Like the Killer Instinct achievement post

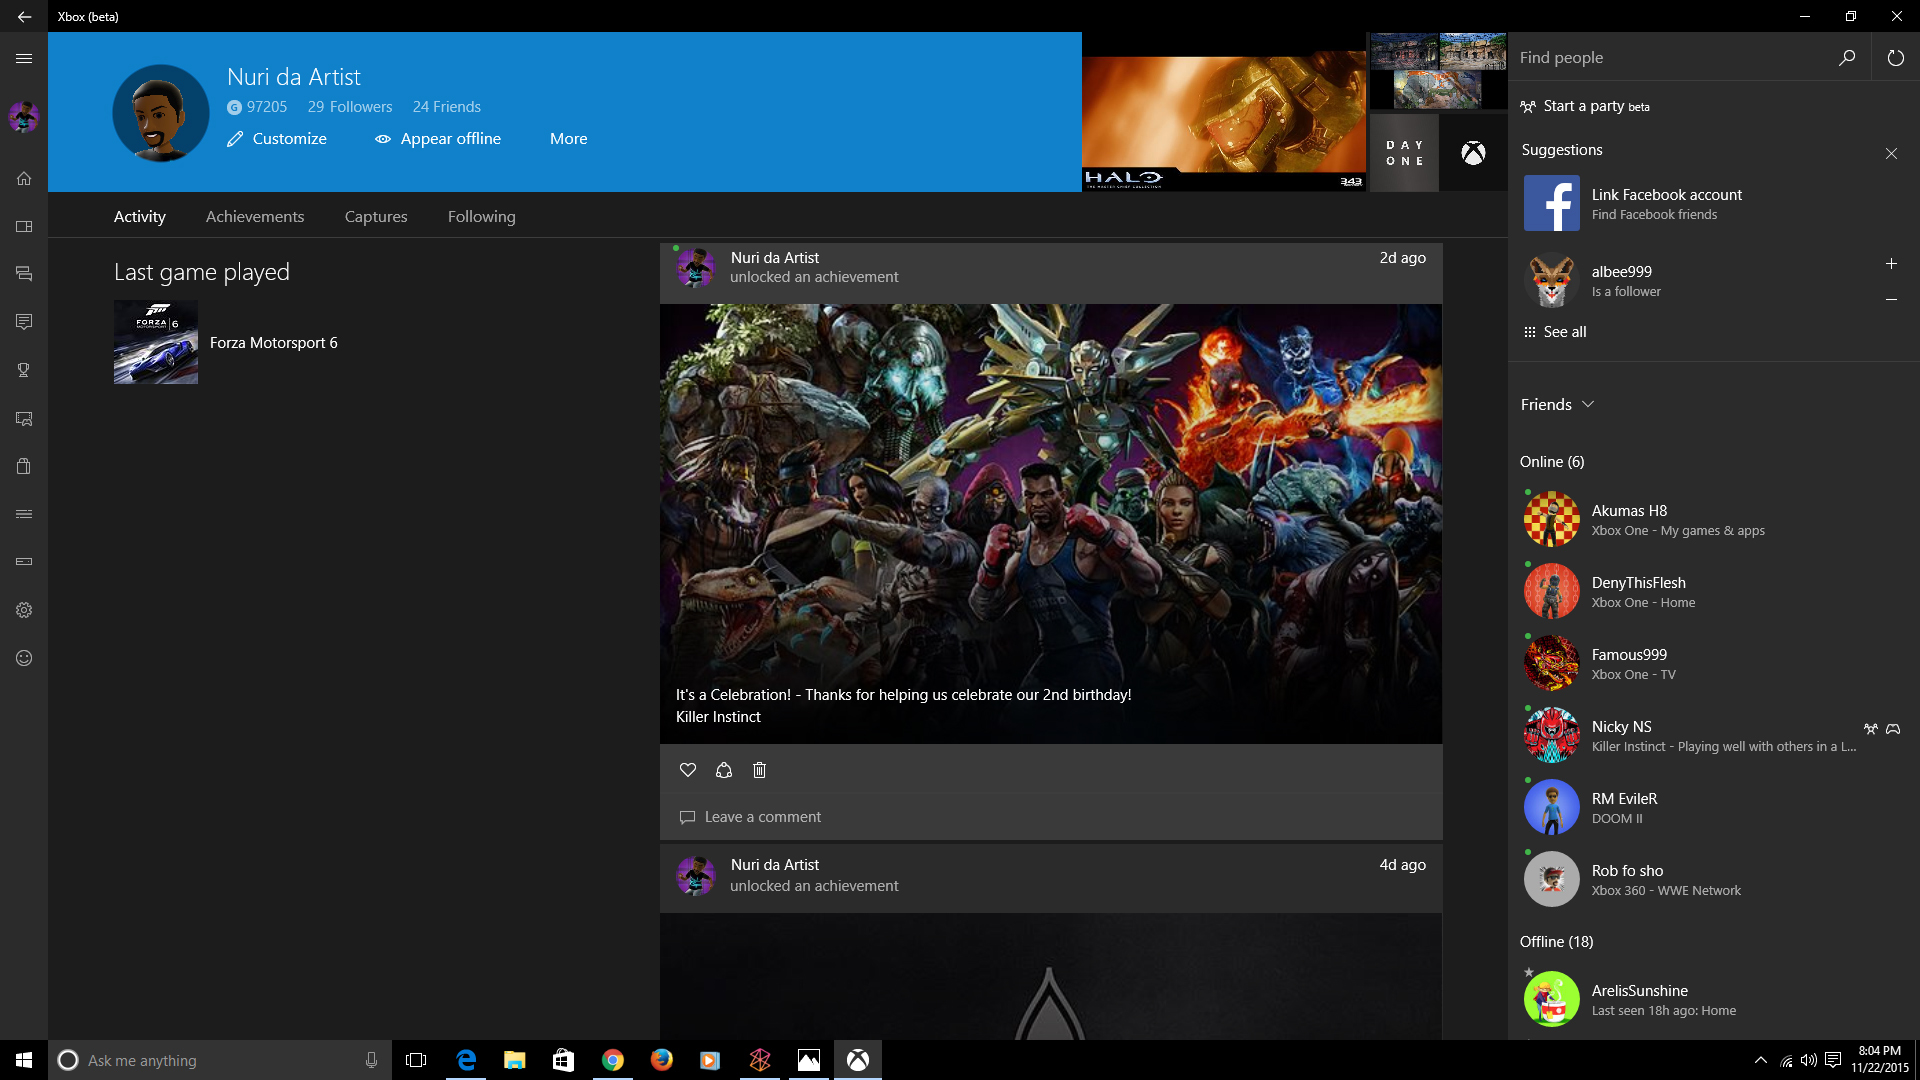pyautogui.click(x=688, y=770)
